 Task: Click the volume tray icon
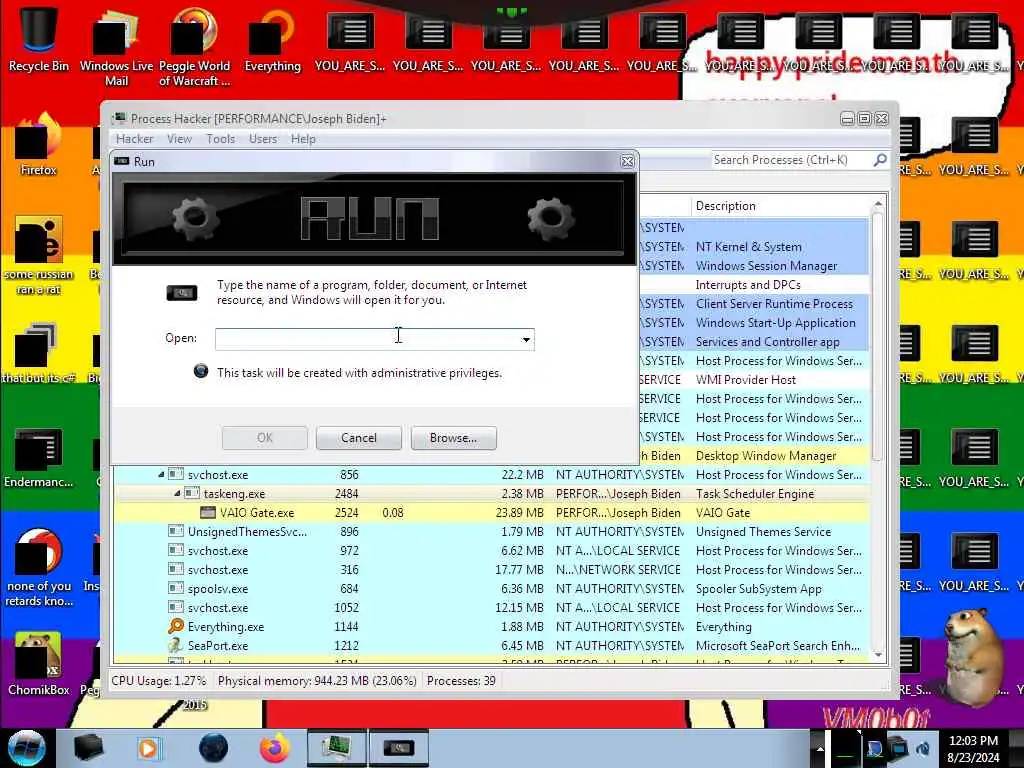pyautogui.click(x=923, y=749)
